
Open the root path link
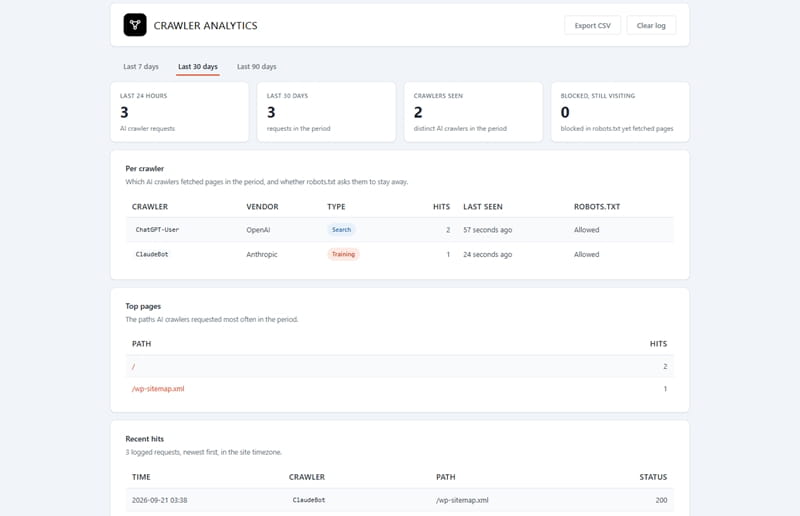(133, 366)
